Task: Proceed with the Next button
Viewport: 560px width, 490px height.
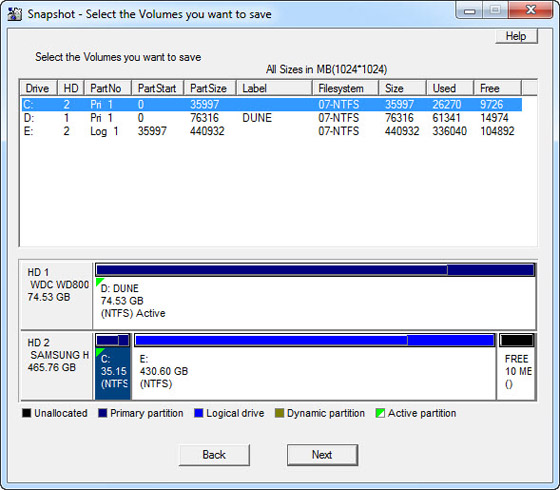Action: tap(322, 455)
